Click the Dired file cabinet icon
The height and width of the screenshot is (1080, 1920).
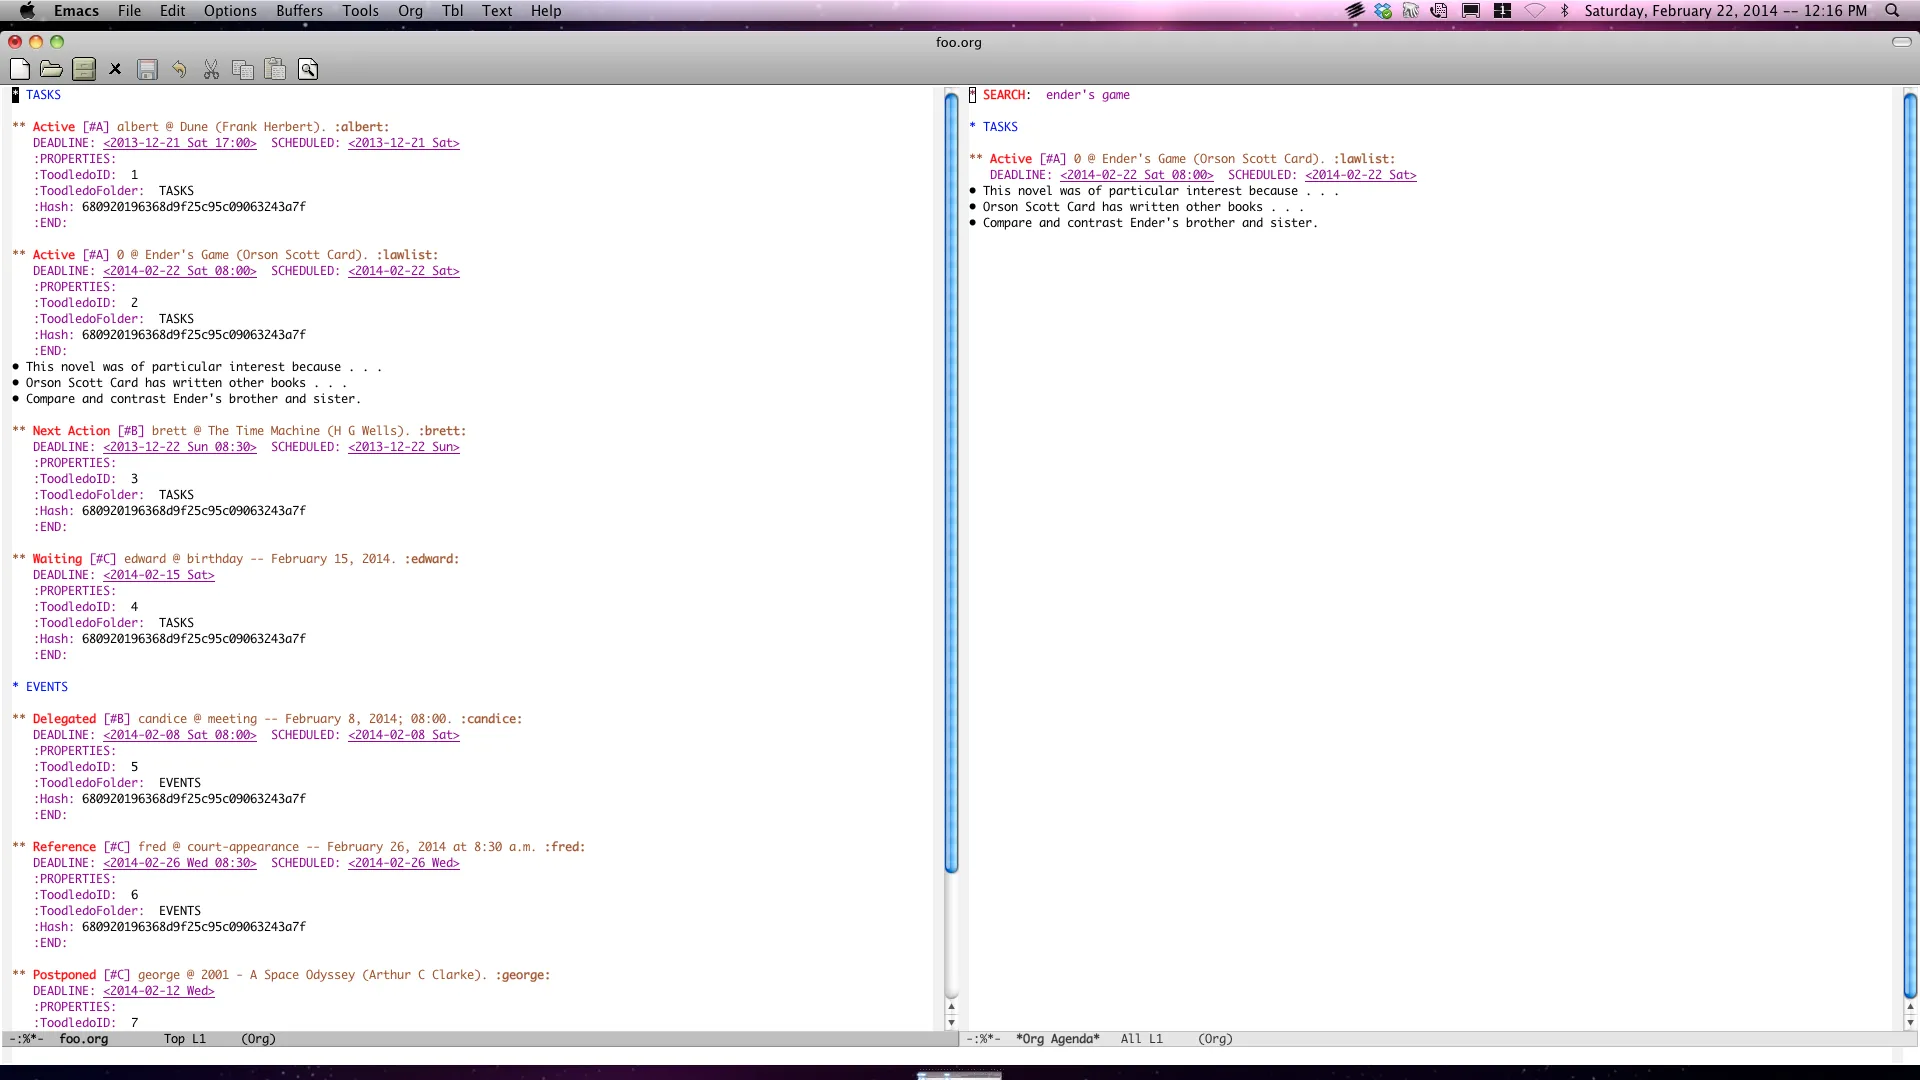[84, 69]
